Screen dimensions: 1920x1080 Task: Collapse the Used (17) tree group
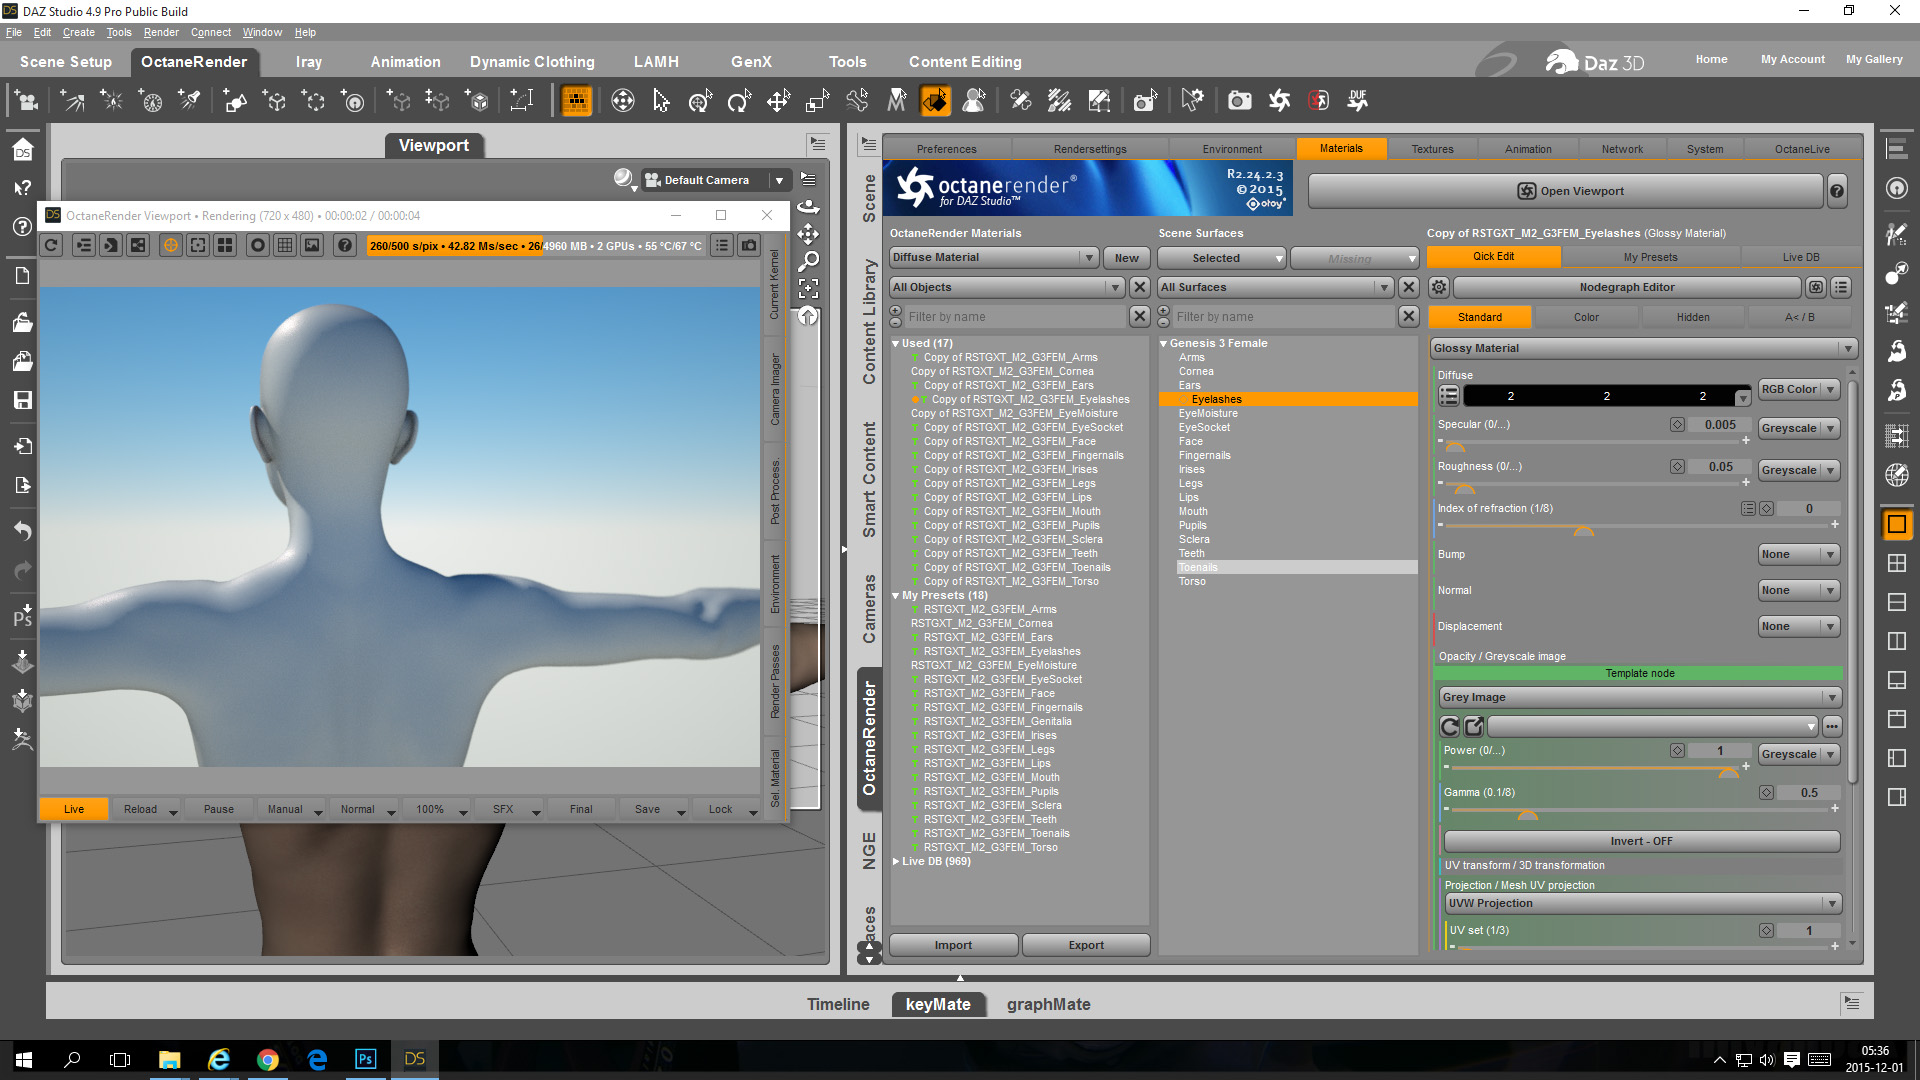(x=896, y=344)
